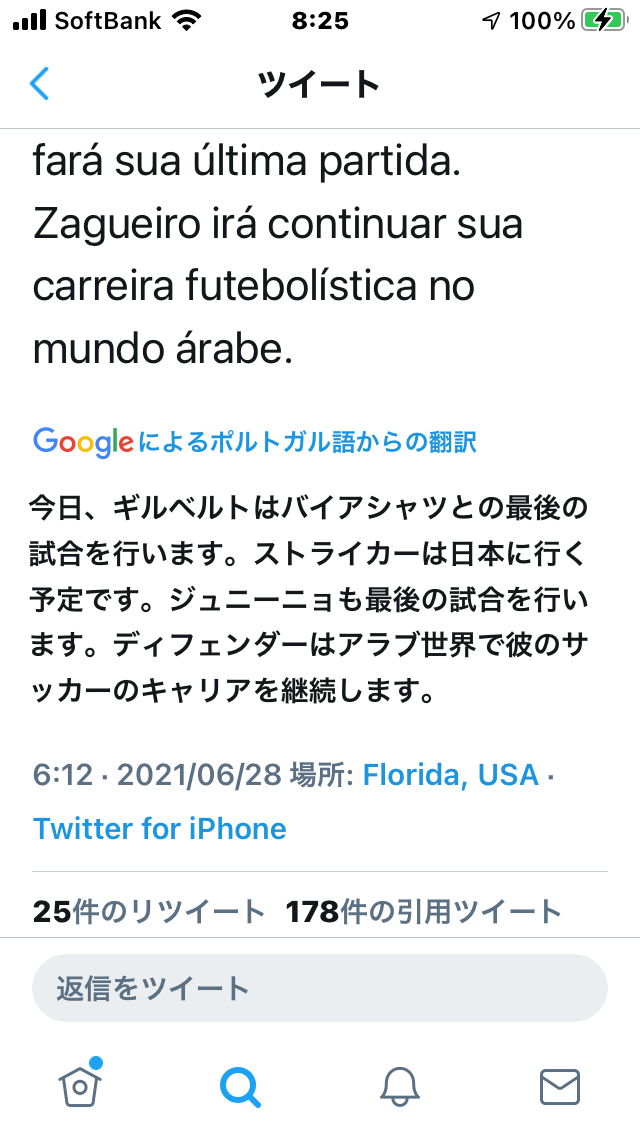
Task: Tap the ポルトガル語からの翻訳 translation link
Action: (x=308, y=441)
